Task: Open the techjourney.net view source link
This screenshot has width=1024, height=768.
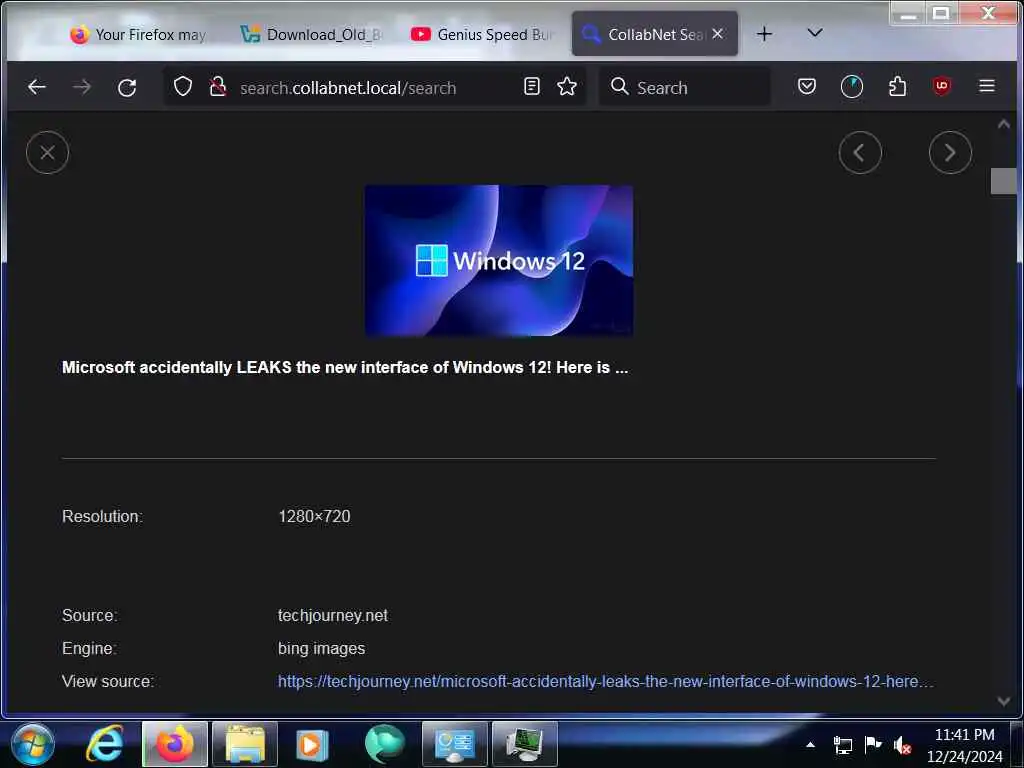Action: [605, 681]
